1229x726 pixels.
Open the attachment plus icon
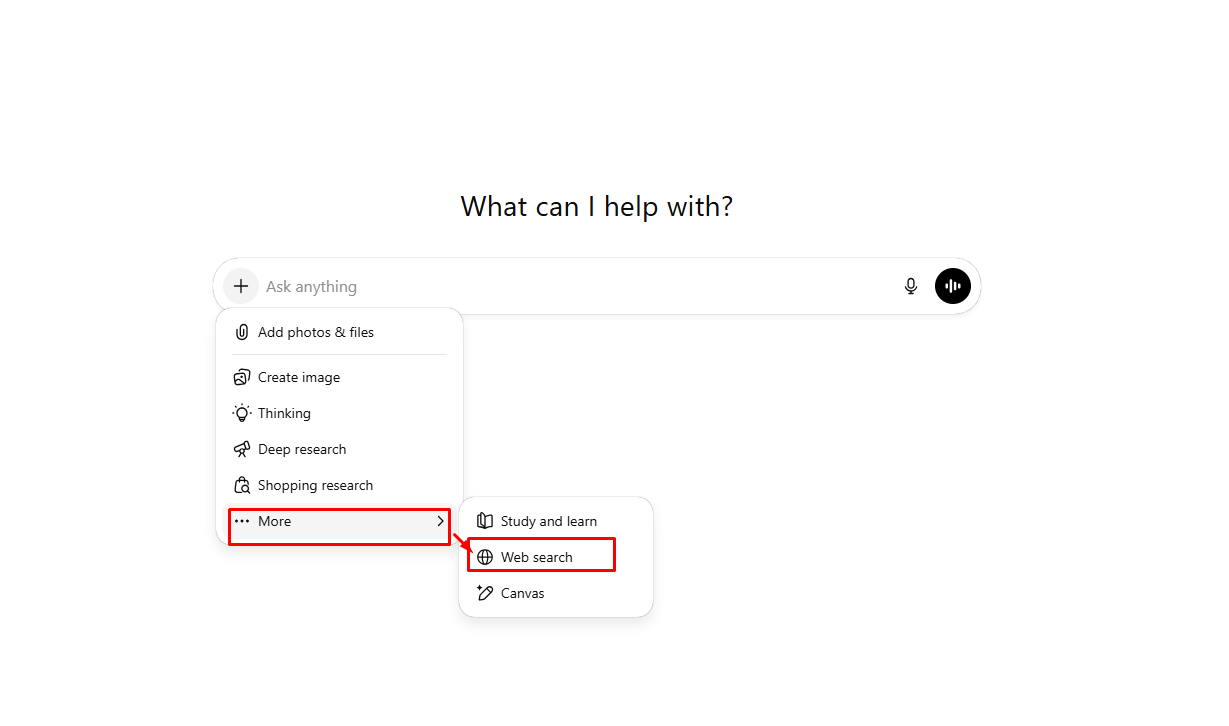pyautogui.click(x=240, y=286)
